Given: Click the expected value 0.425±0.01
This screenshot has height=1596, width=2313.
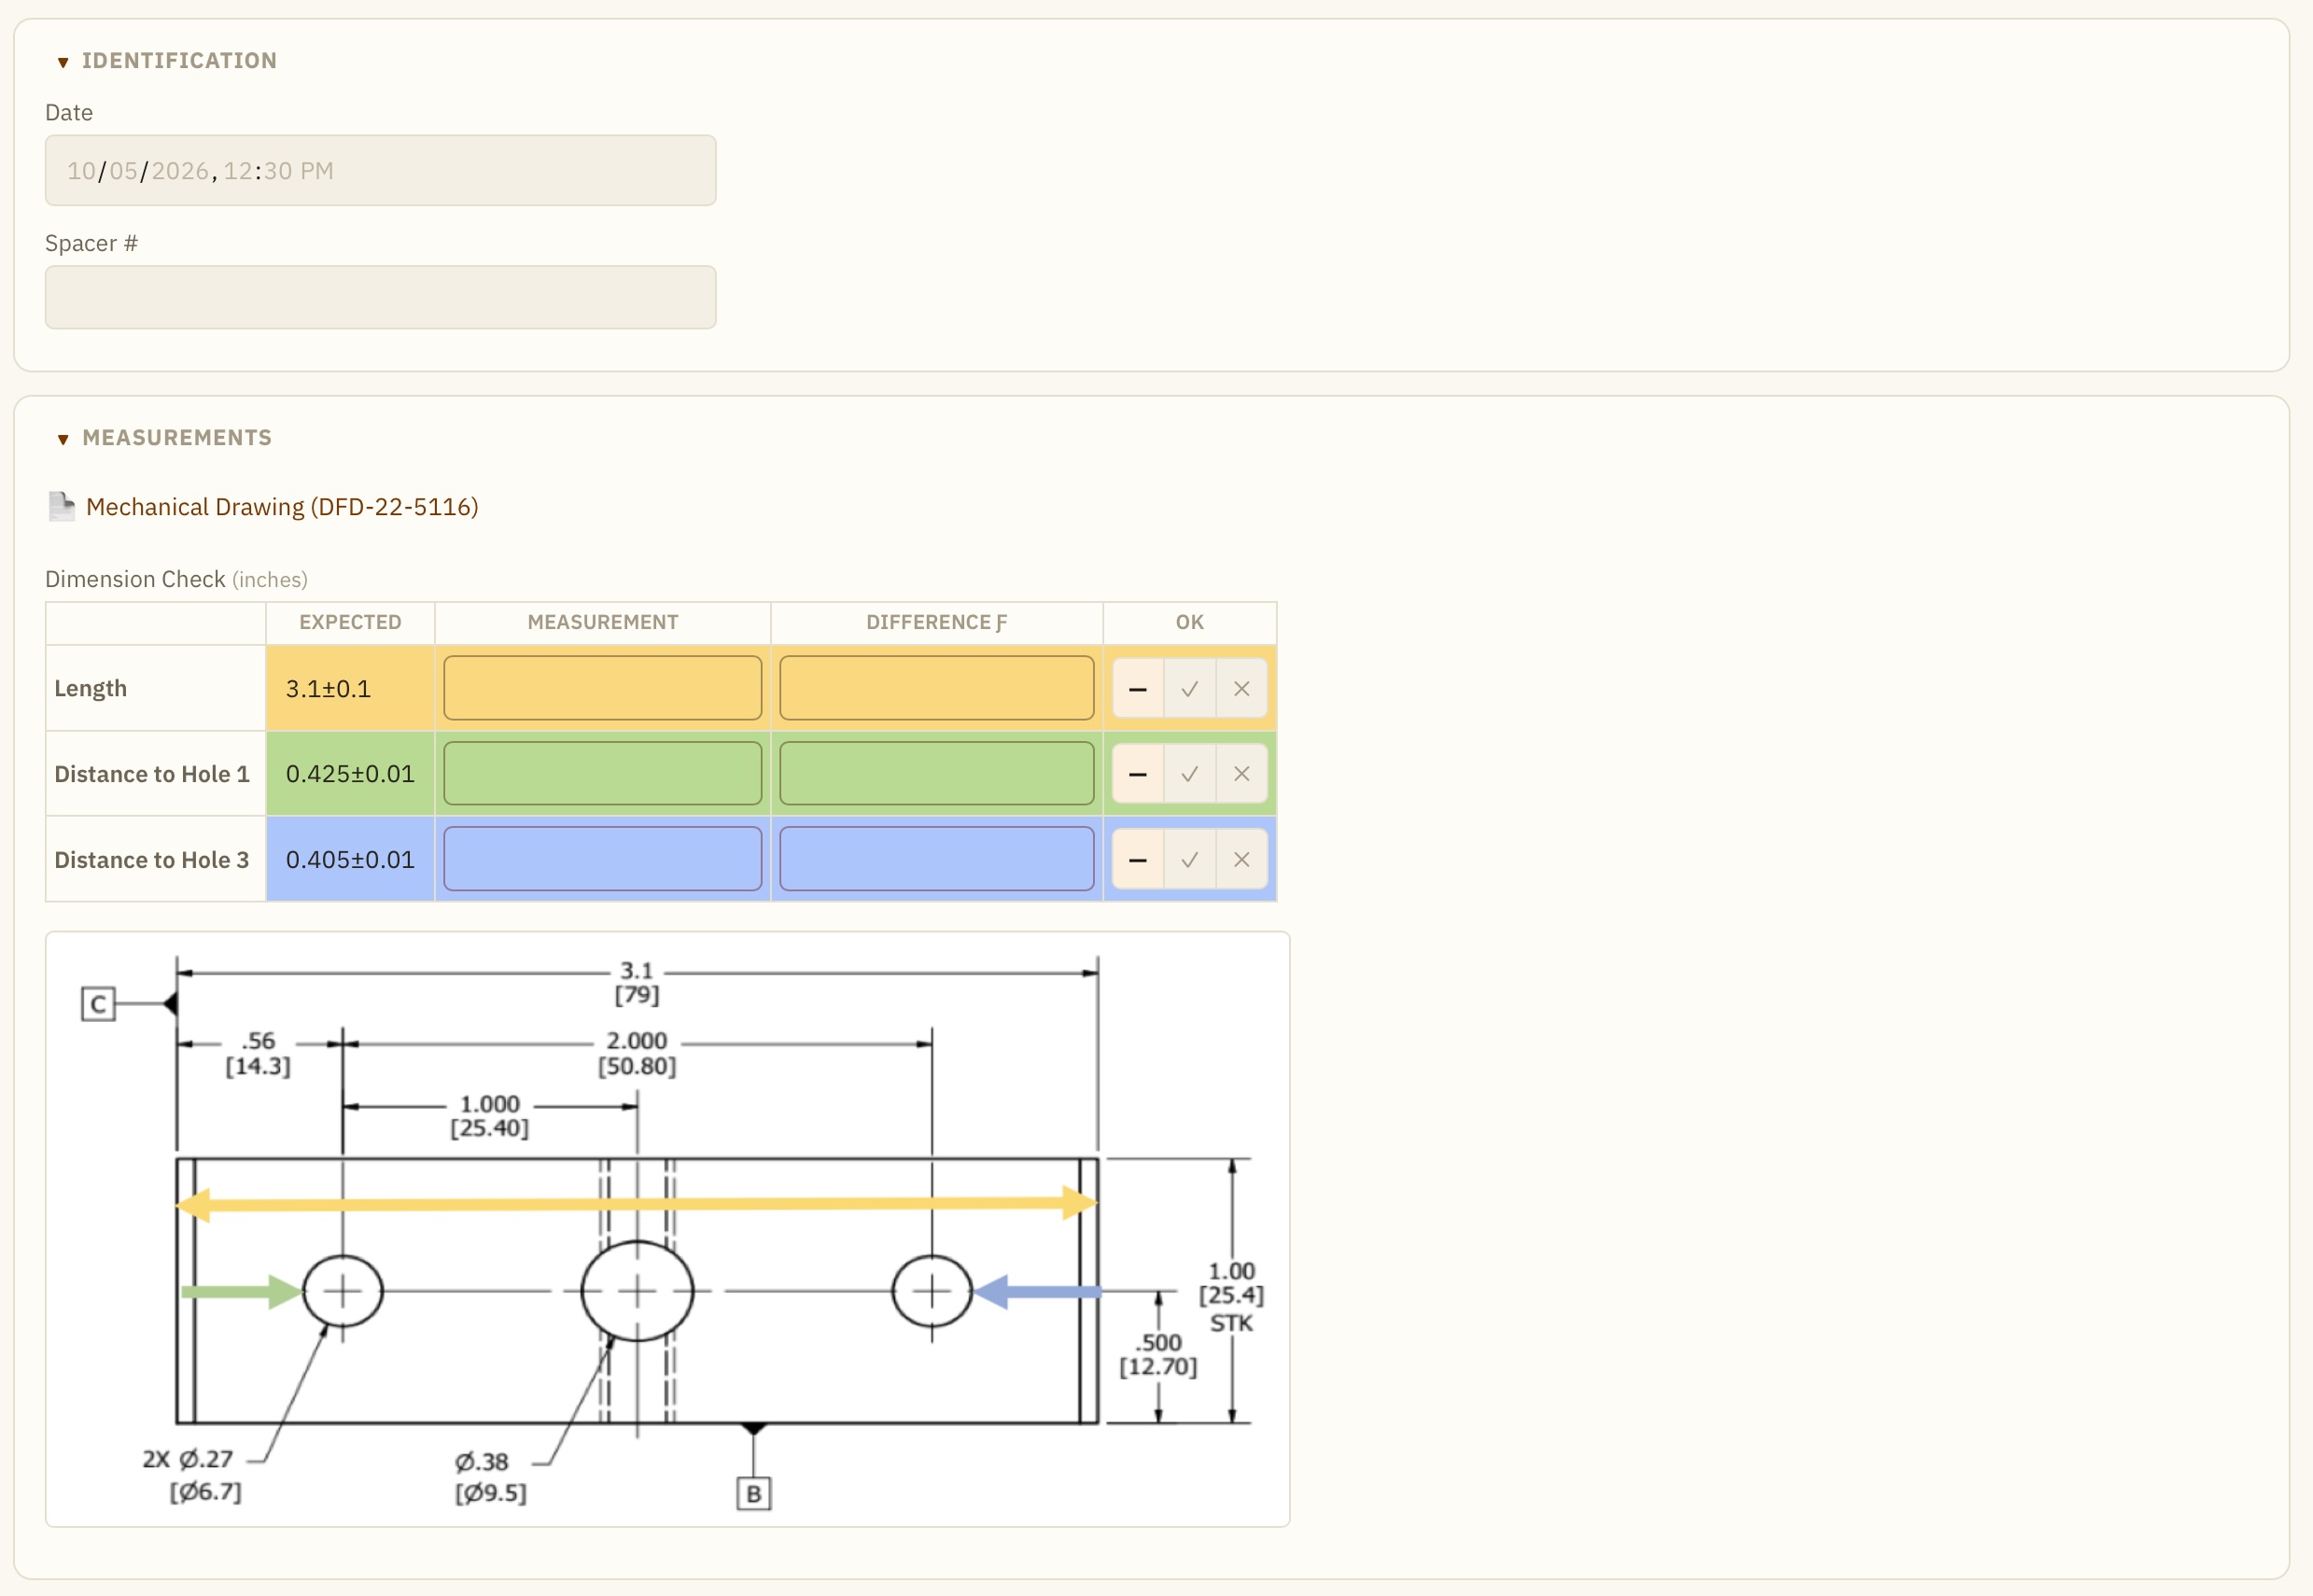Looking at the screenshot, I should pyautogui.click(x=350, y=774).
